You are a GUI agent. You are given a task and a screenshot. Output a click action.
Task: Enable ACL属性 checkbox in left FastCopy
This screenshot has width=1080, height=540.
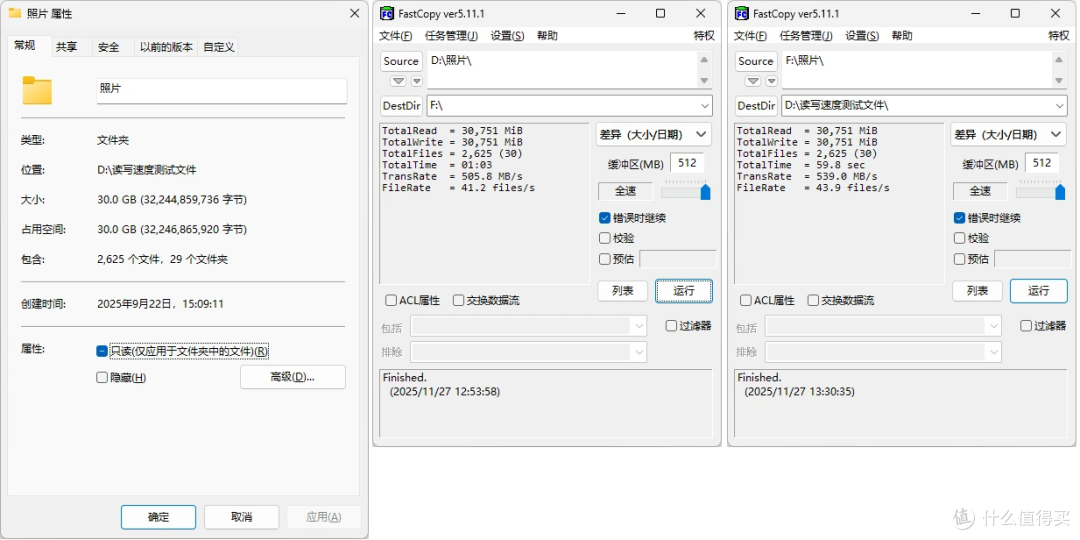coord(391,300)
